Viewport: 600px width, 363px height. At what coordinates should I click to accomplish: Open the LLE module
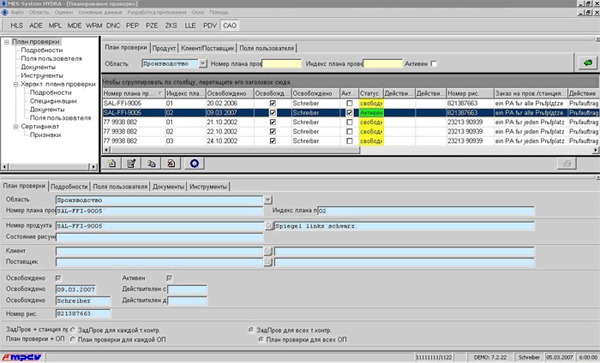tap(190, 26)
